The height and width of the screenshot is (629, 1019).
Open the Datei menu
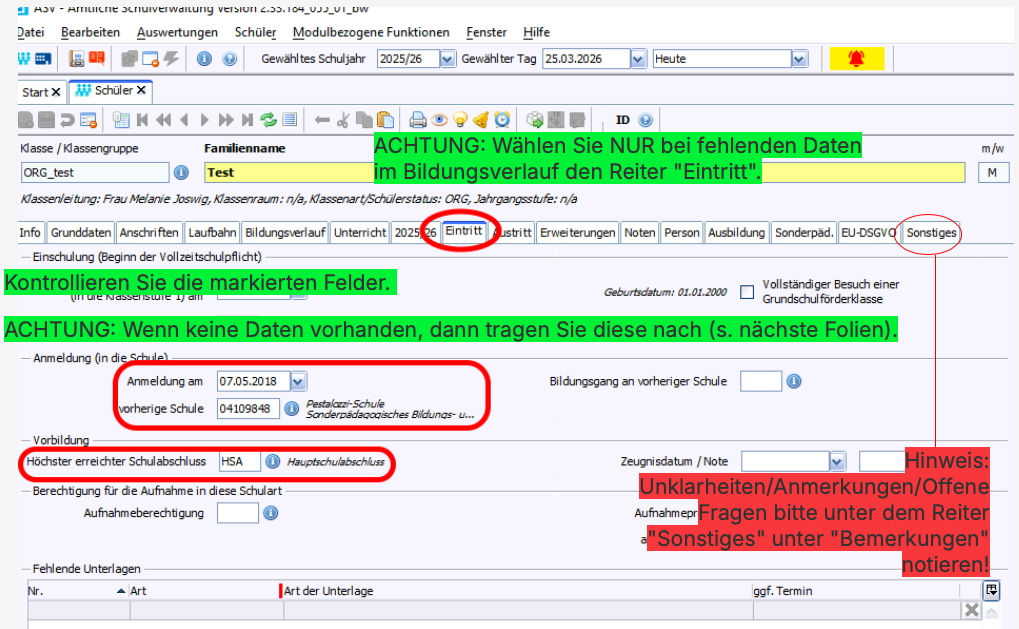tap(31, 32)
